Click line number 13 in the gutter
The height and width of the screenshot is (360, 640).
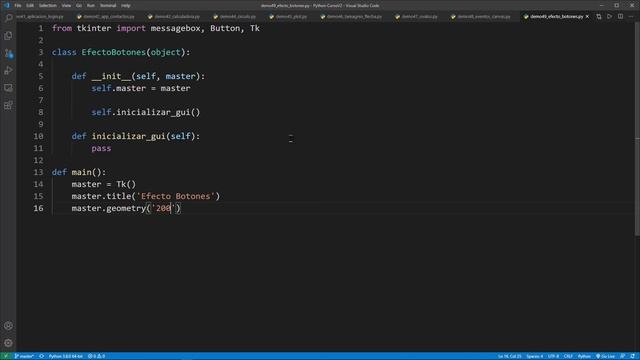(38, 172)
